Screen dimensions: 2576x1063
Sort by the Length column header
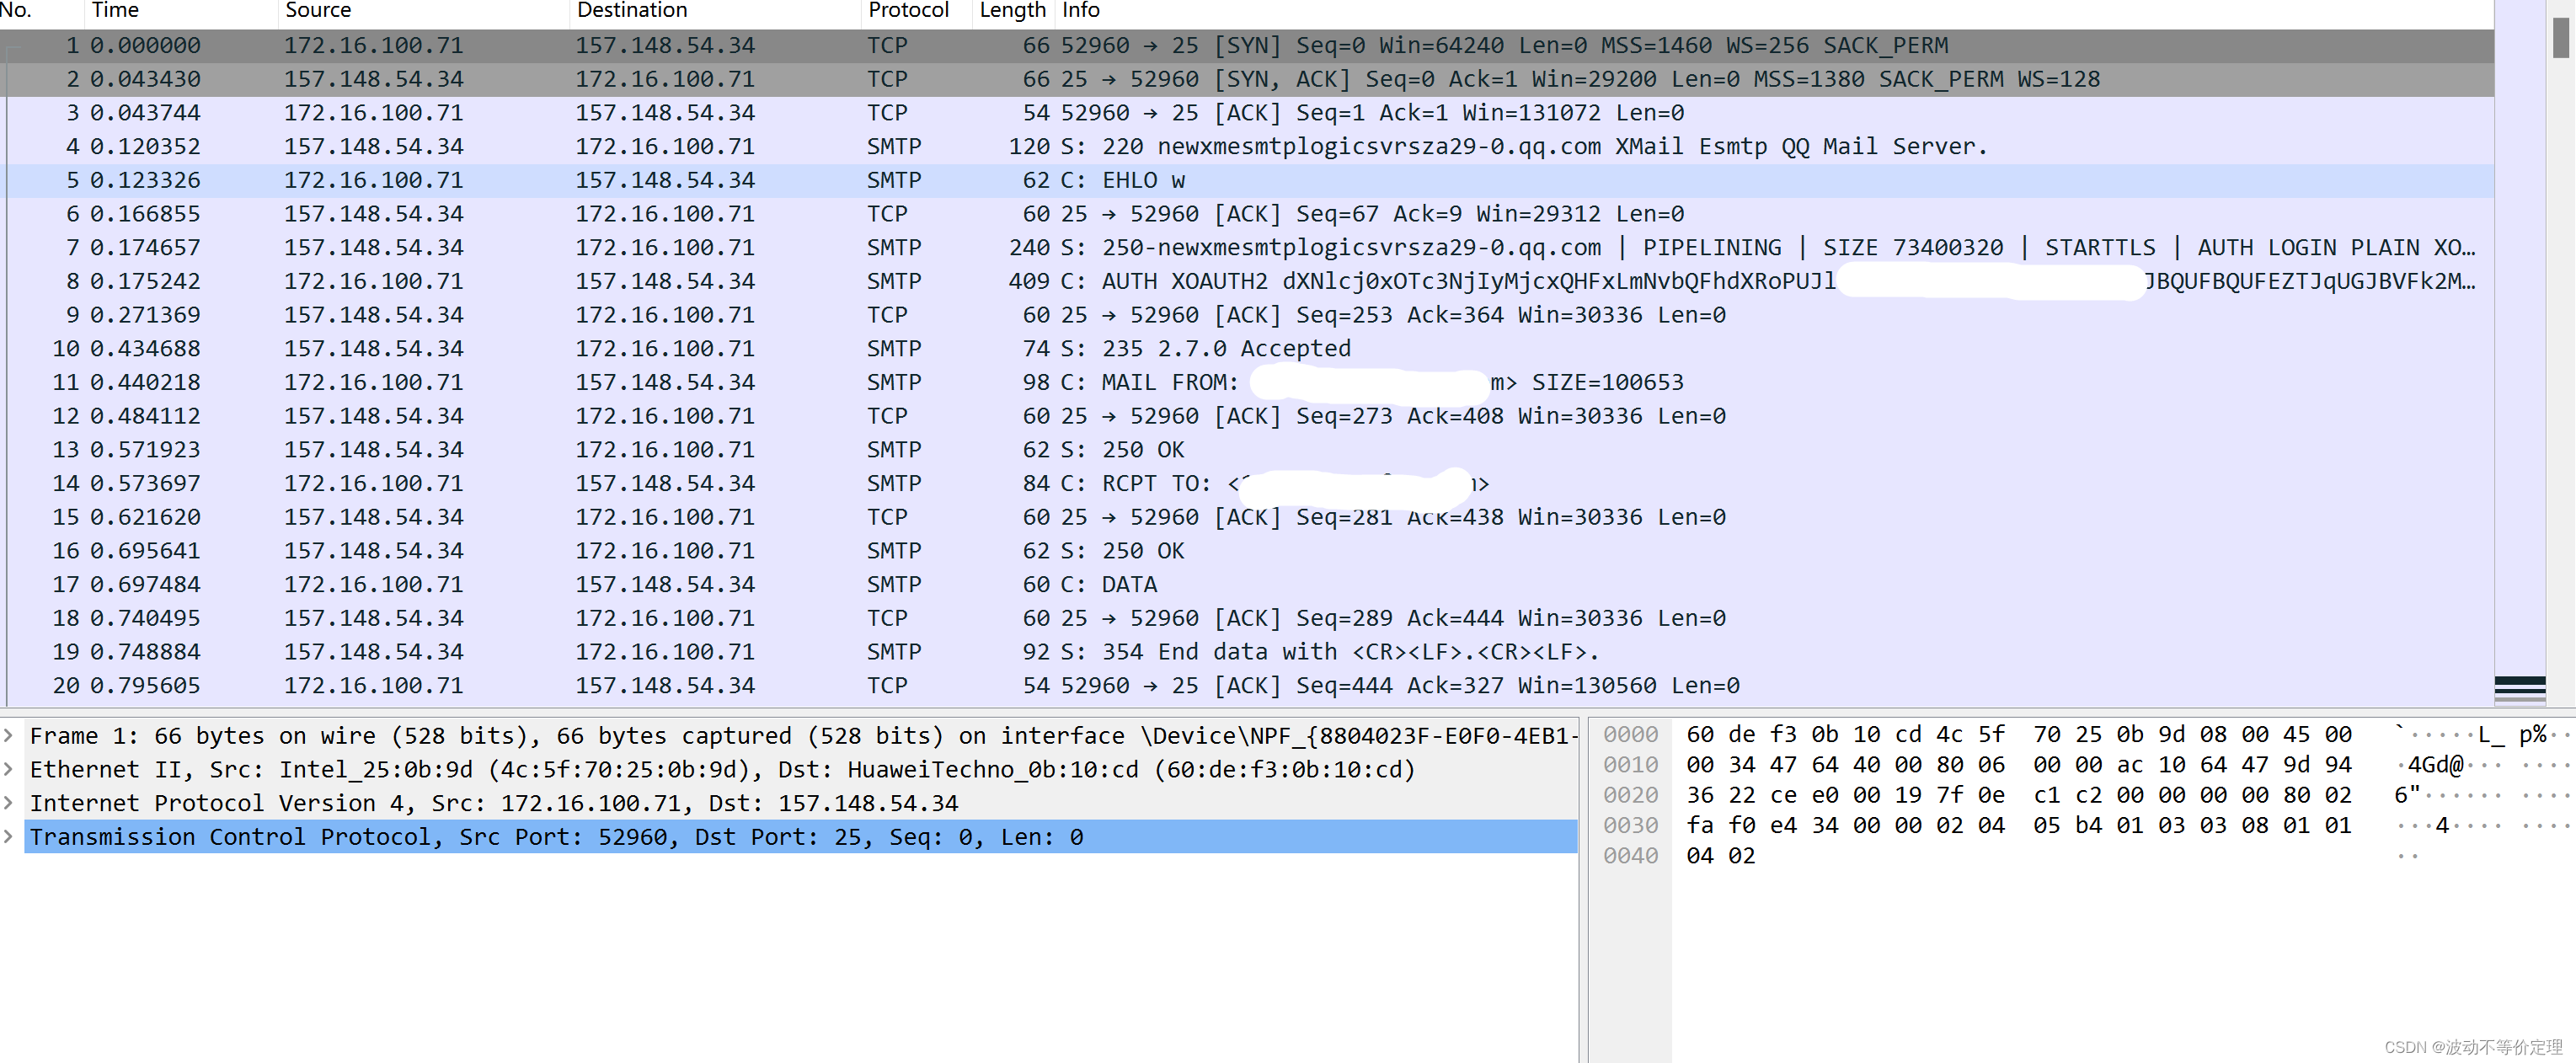(x=1012, y=11)
